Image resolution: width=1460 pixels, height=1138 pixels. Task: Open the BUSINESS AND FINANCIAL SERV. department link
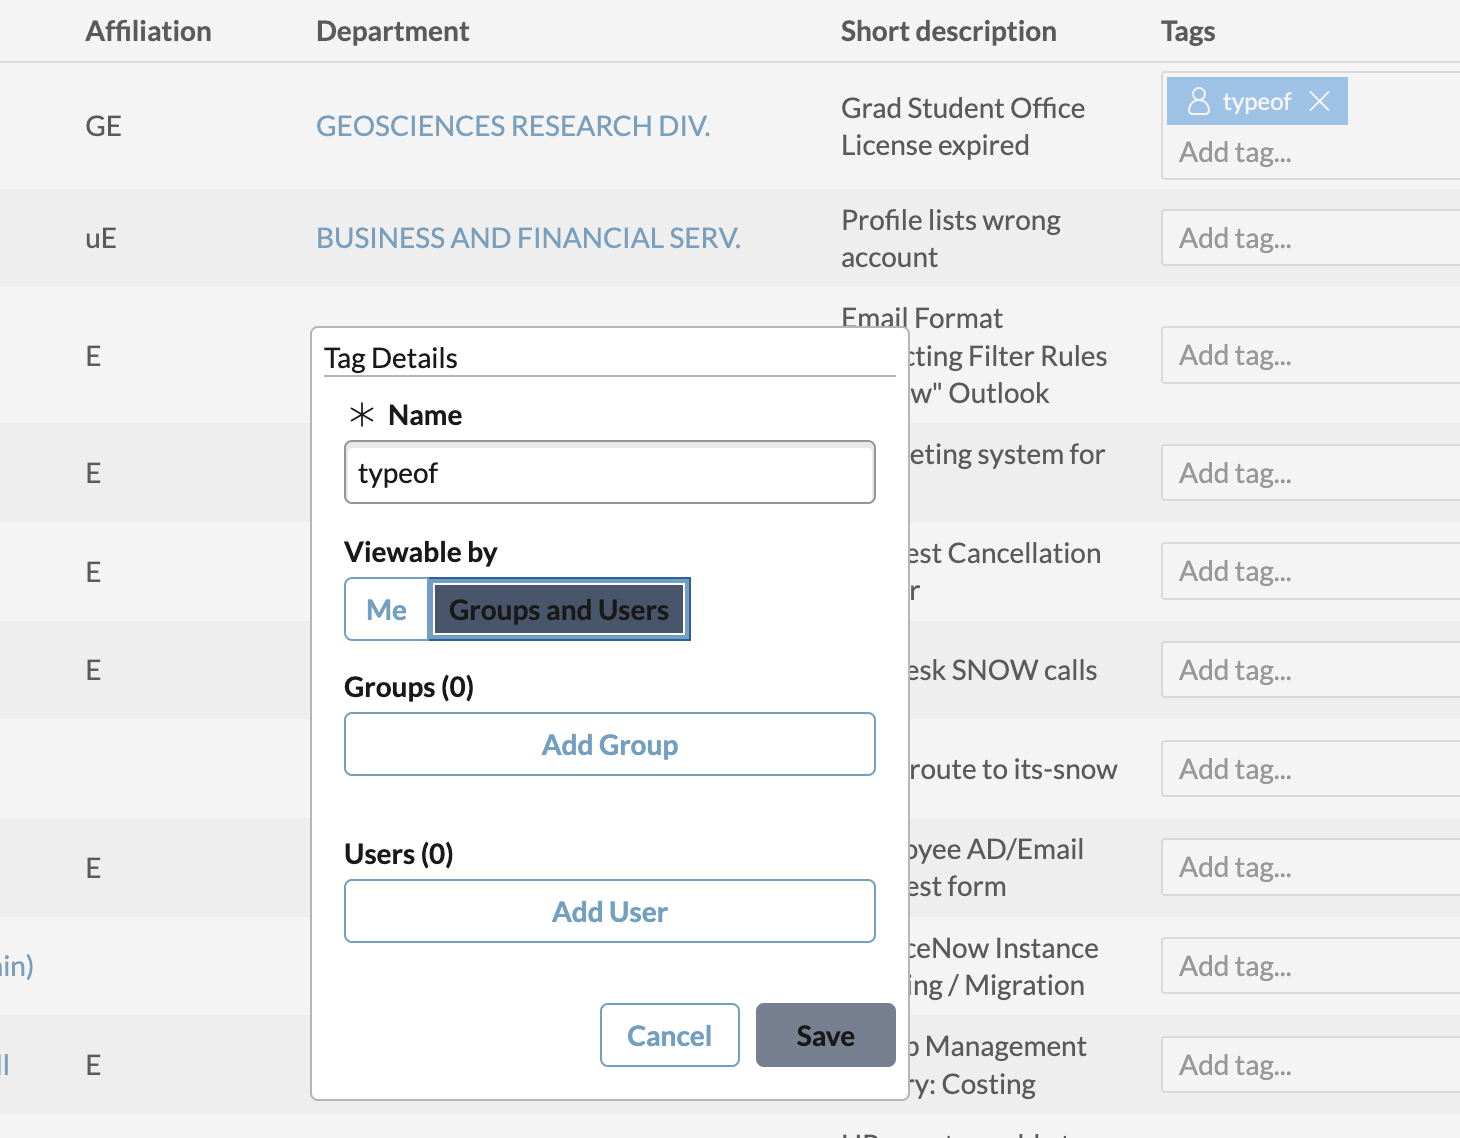[x=528, y=238]
